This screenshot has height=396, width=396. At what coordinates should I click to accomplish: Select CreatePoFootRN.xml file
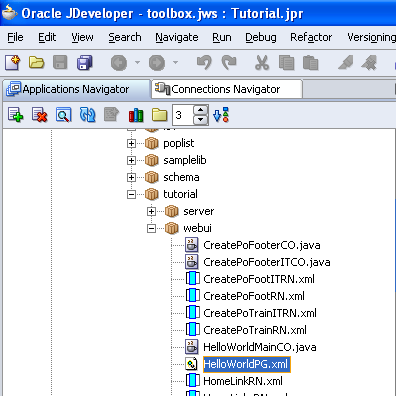point(254,296)
